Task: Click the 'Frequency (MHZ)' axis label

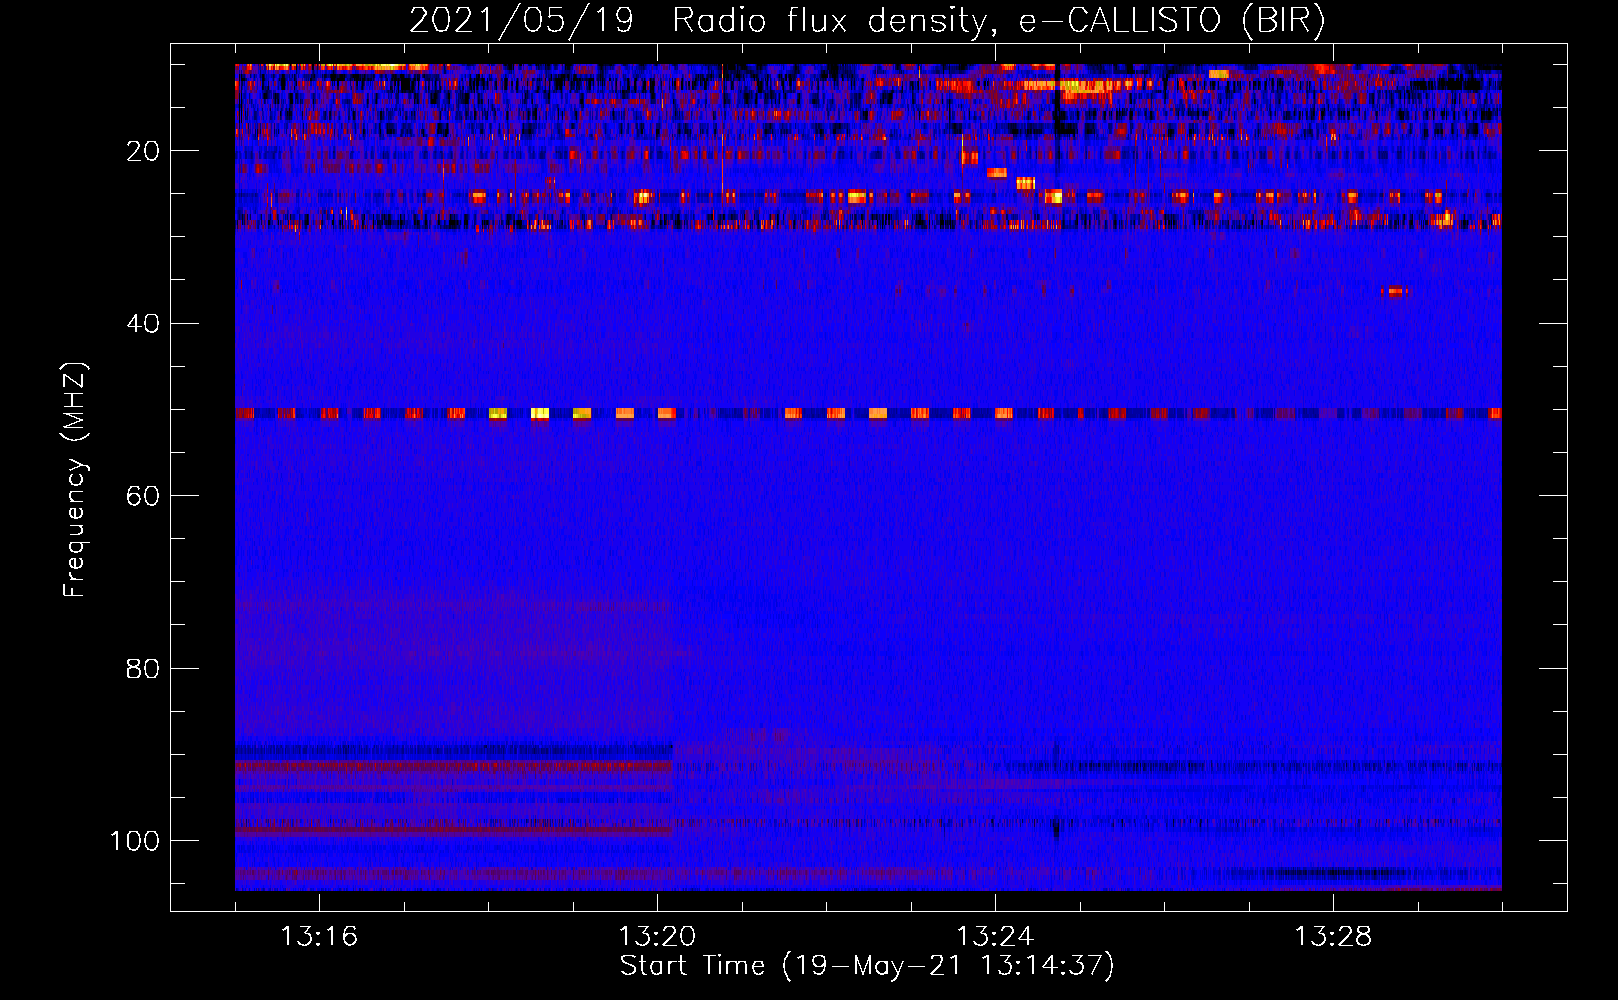Action: coord(75,480)
